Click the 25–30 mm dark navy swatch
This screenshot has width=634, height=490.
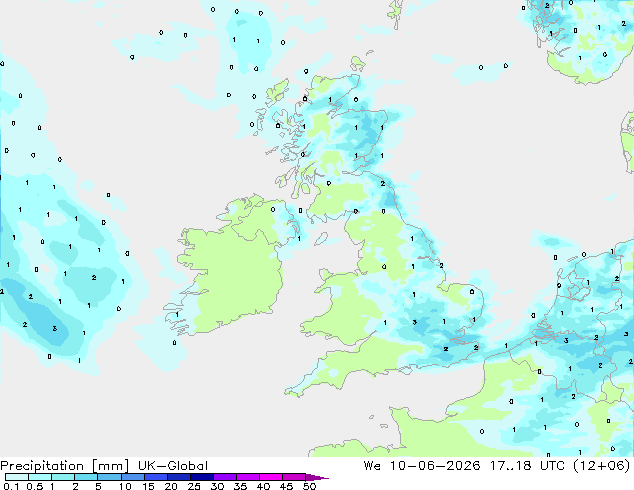pyautogui.click(x=201, y=477)
